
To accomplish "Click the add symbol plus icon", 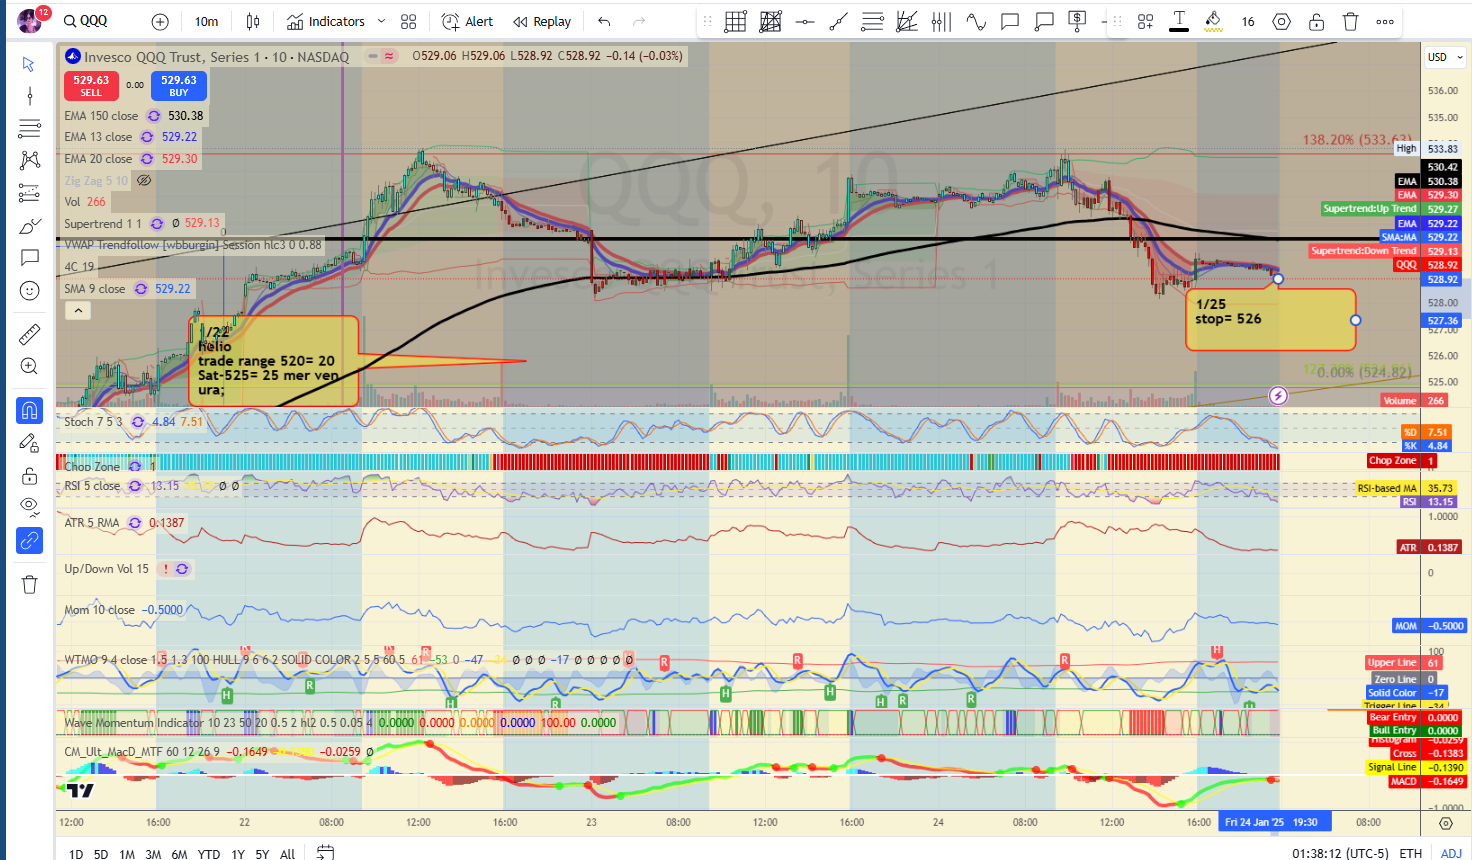I will tap(160, 21).
